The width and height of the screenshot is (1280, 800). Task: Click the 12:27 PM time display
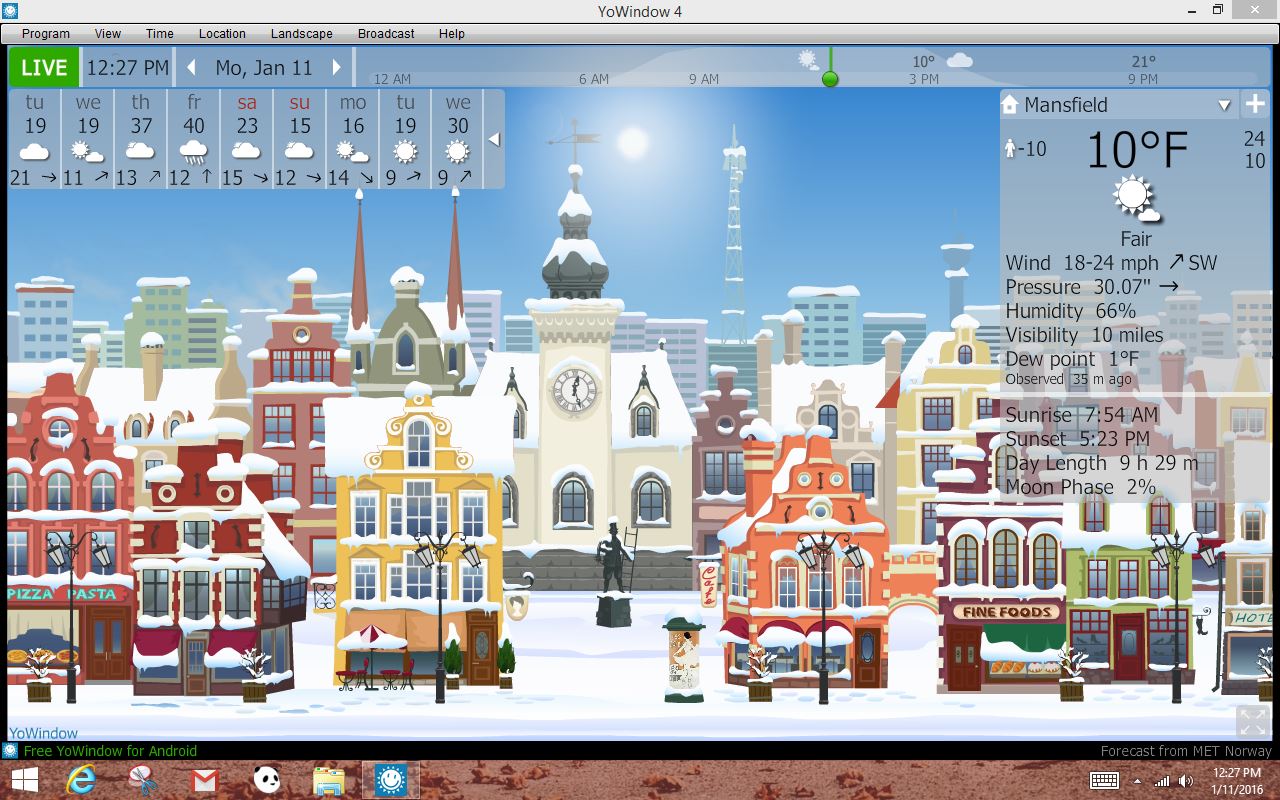point(127,68)
